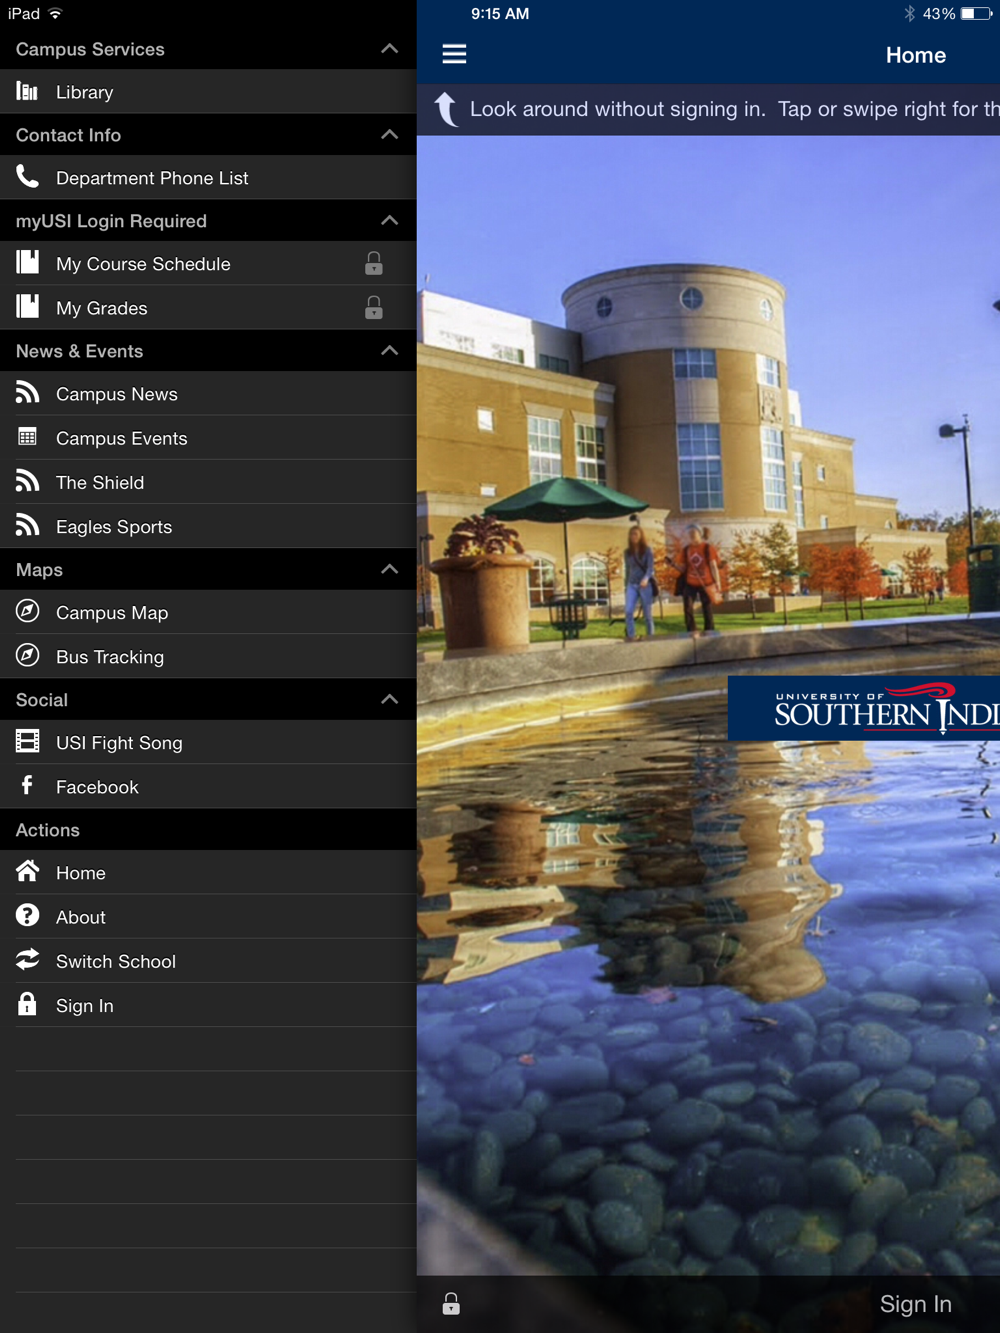The height and width of the screenshot is (1333, 1000).
Task: Open Eagles Sports feed
Action: tap(114, 527)
